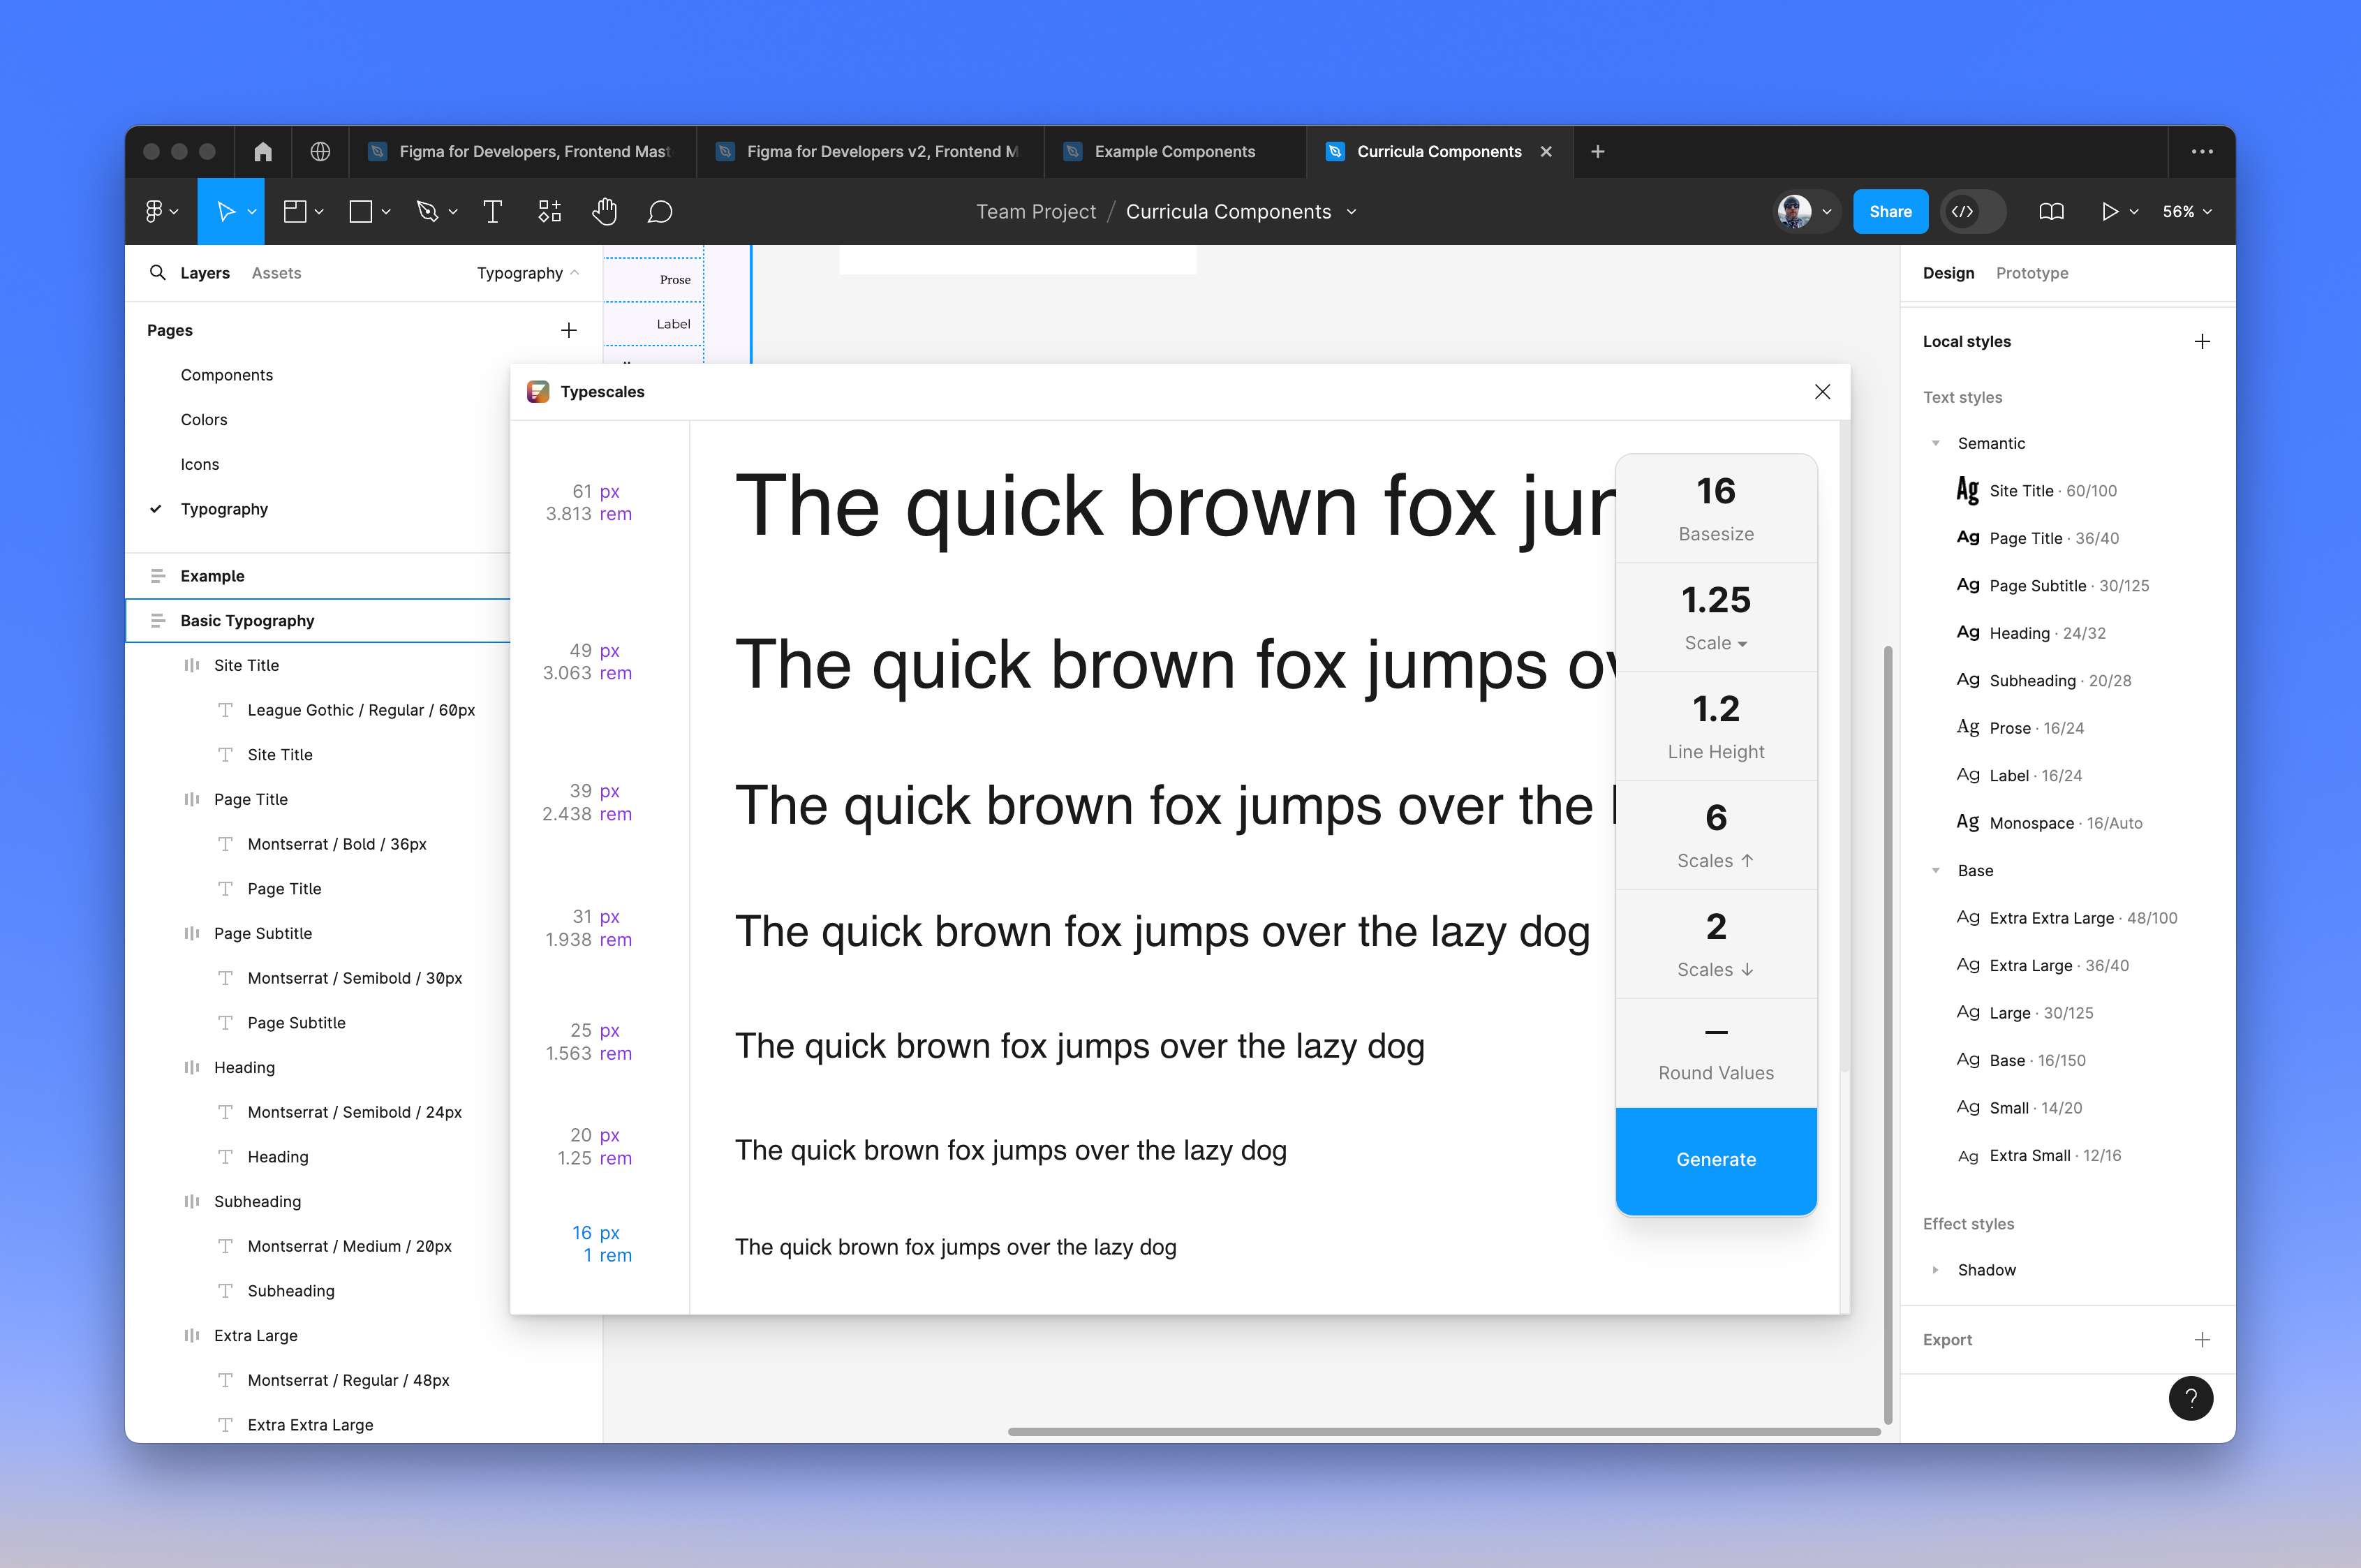This screenshot has height=1568, width=2361.
Task: Collapse the Semantic text styles group
Action: (x=1937, y=443)
